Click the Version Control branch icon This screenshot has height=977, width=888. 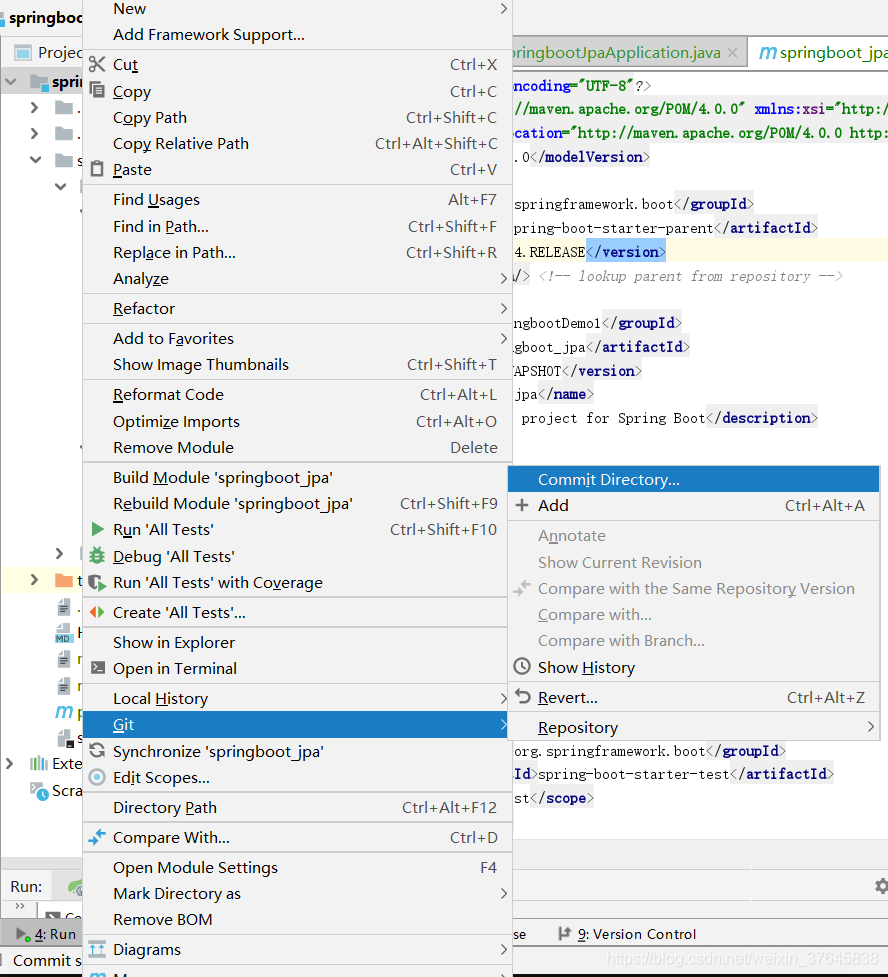pos(565,933)
